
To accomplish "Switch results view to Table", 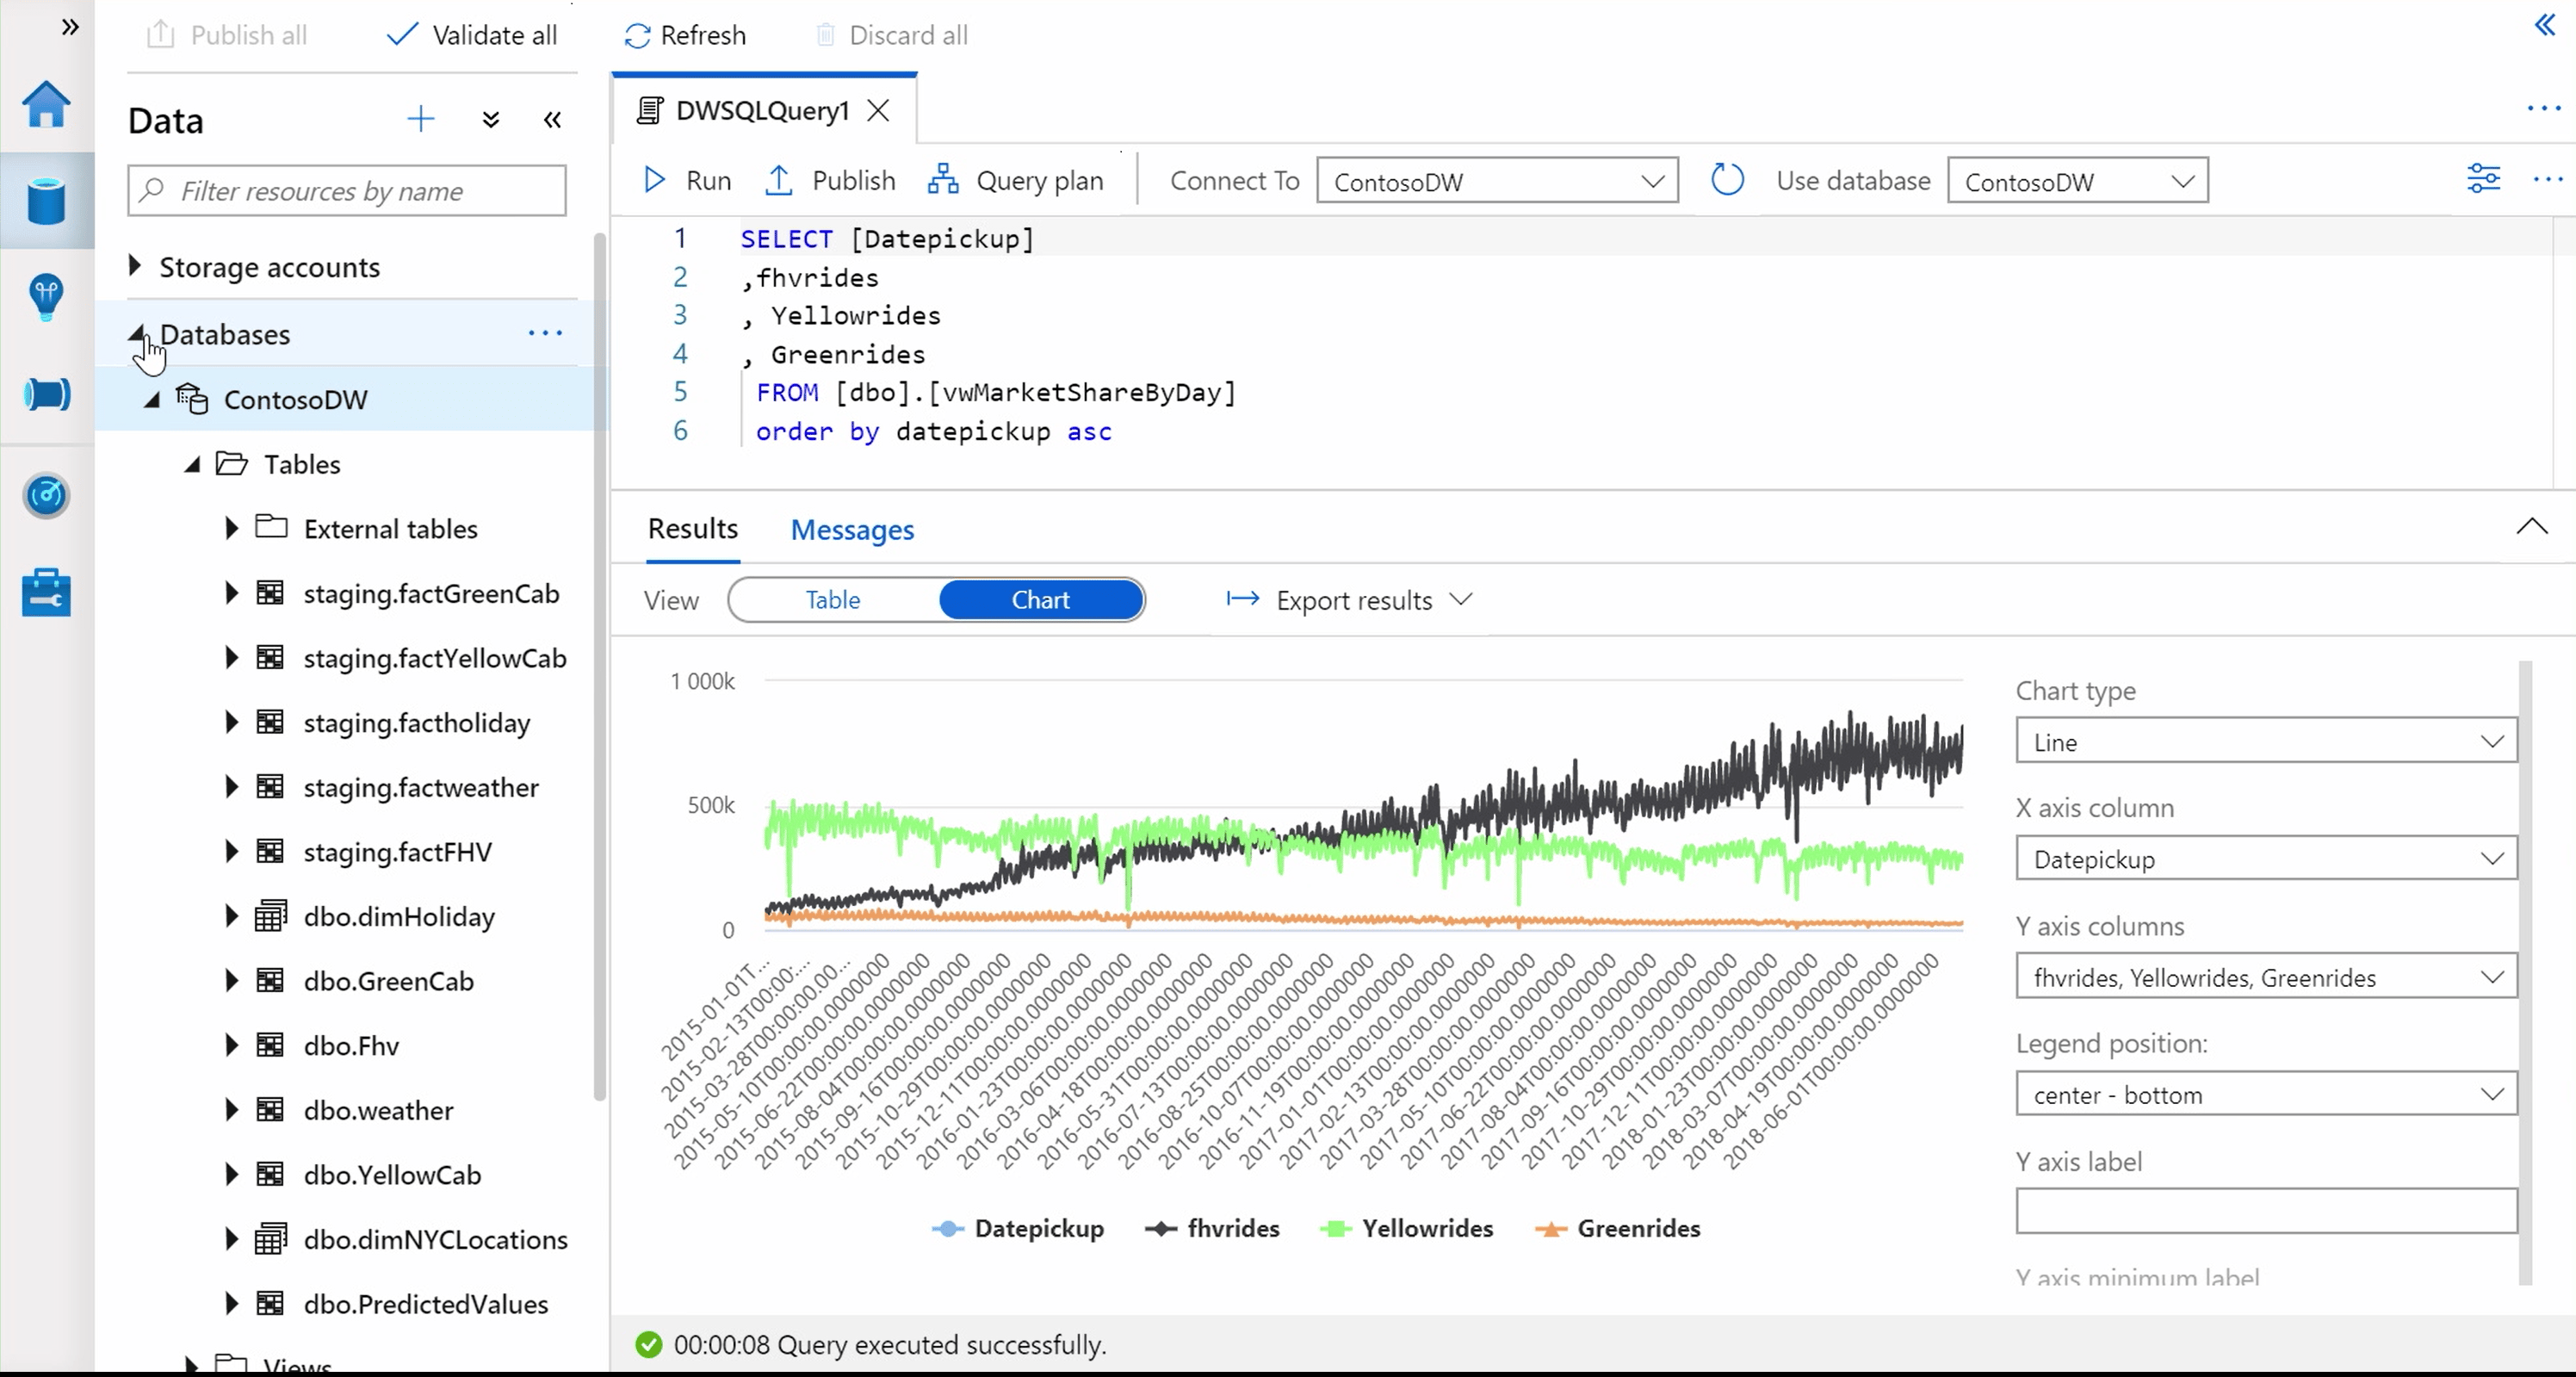I will point(832,600).
